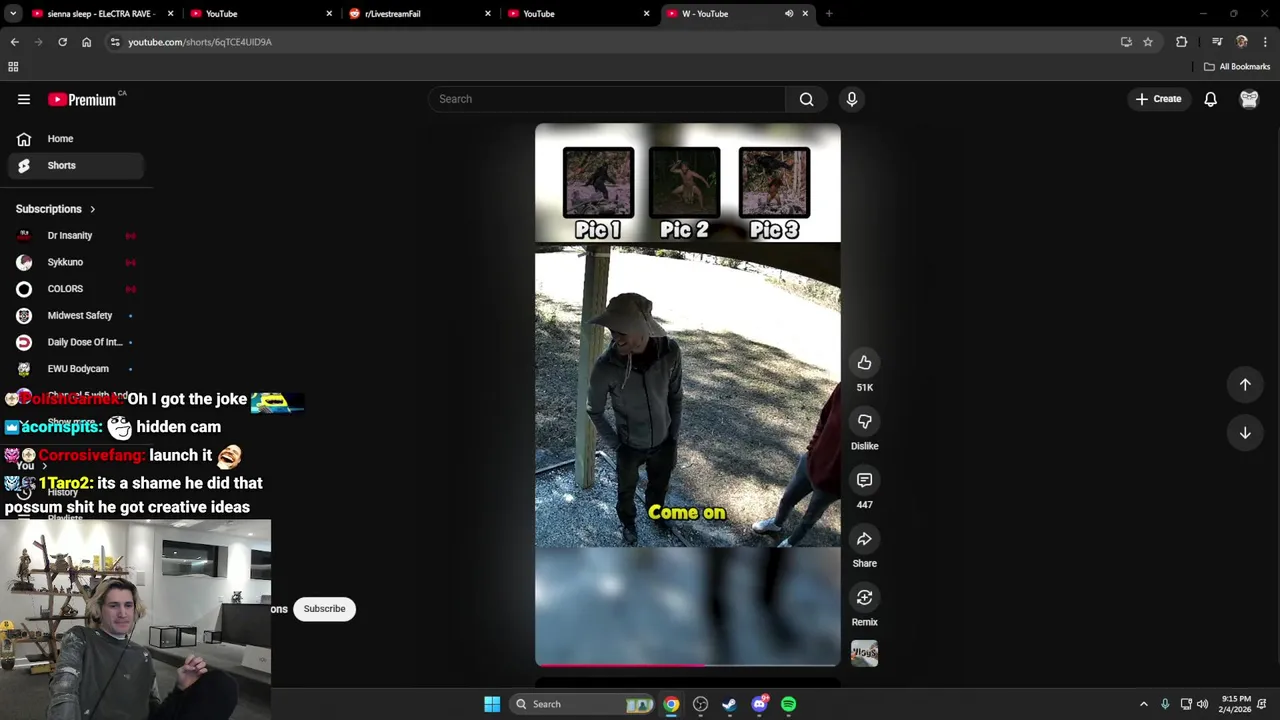Click the Subscribe button
This screenshot has width=1280, height=720.
(324, 609)
